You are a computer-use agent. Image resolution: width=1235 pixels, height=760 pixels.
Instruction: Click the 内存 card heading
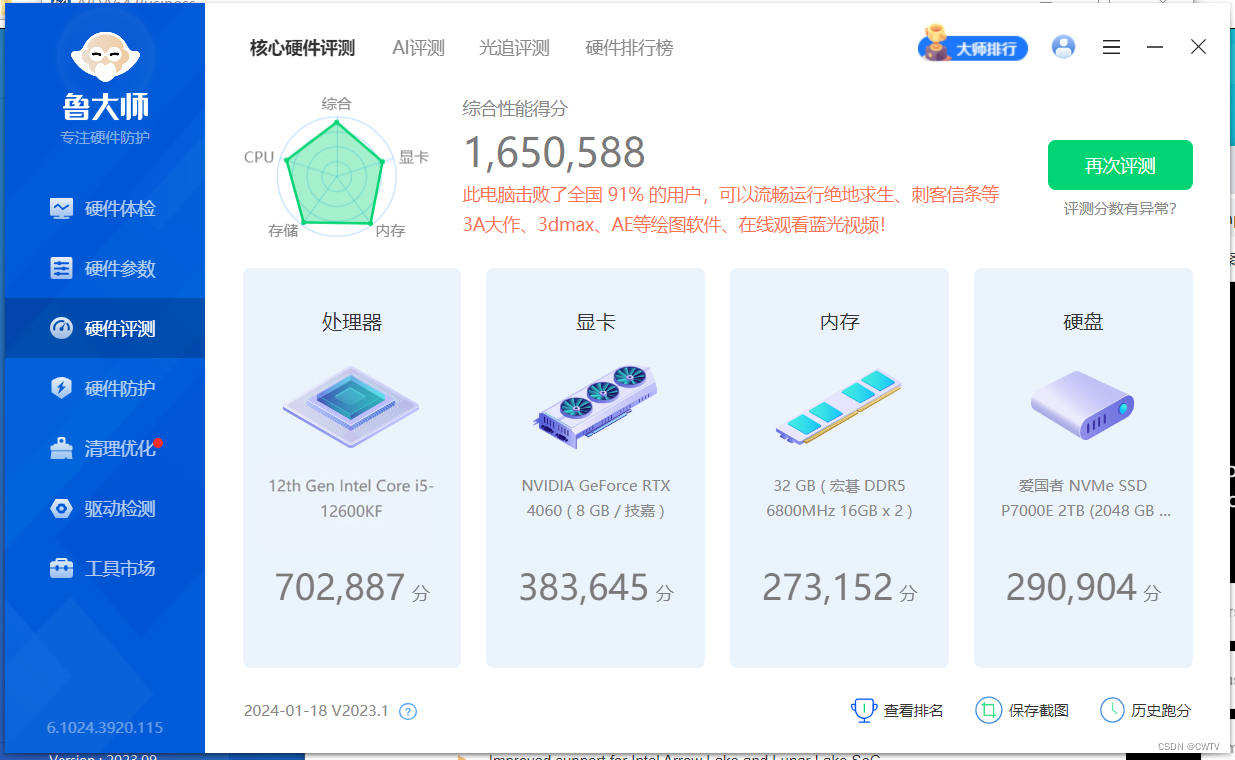[839, 322]
